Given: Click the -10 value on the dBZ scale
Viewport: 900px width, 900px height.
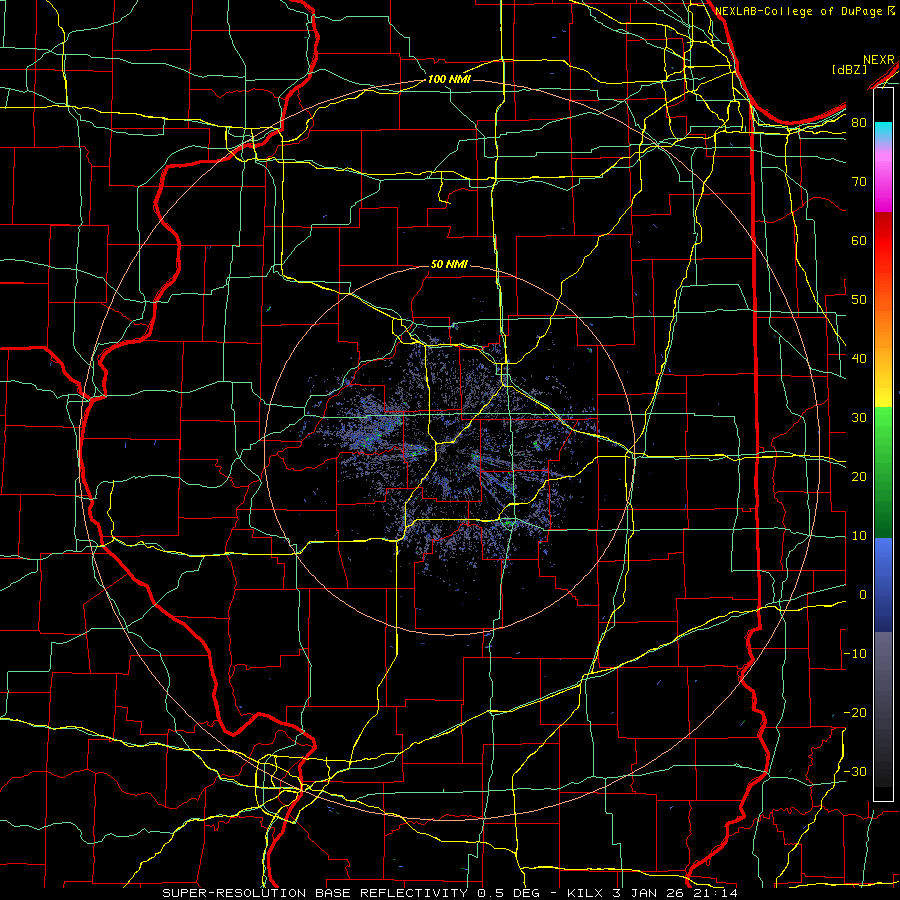Looking at the screenshot, I should click(x=855, y=653).
